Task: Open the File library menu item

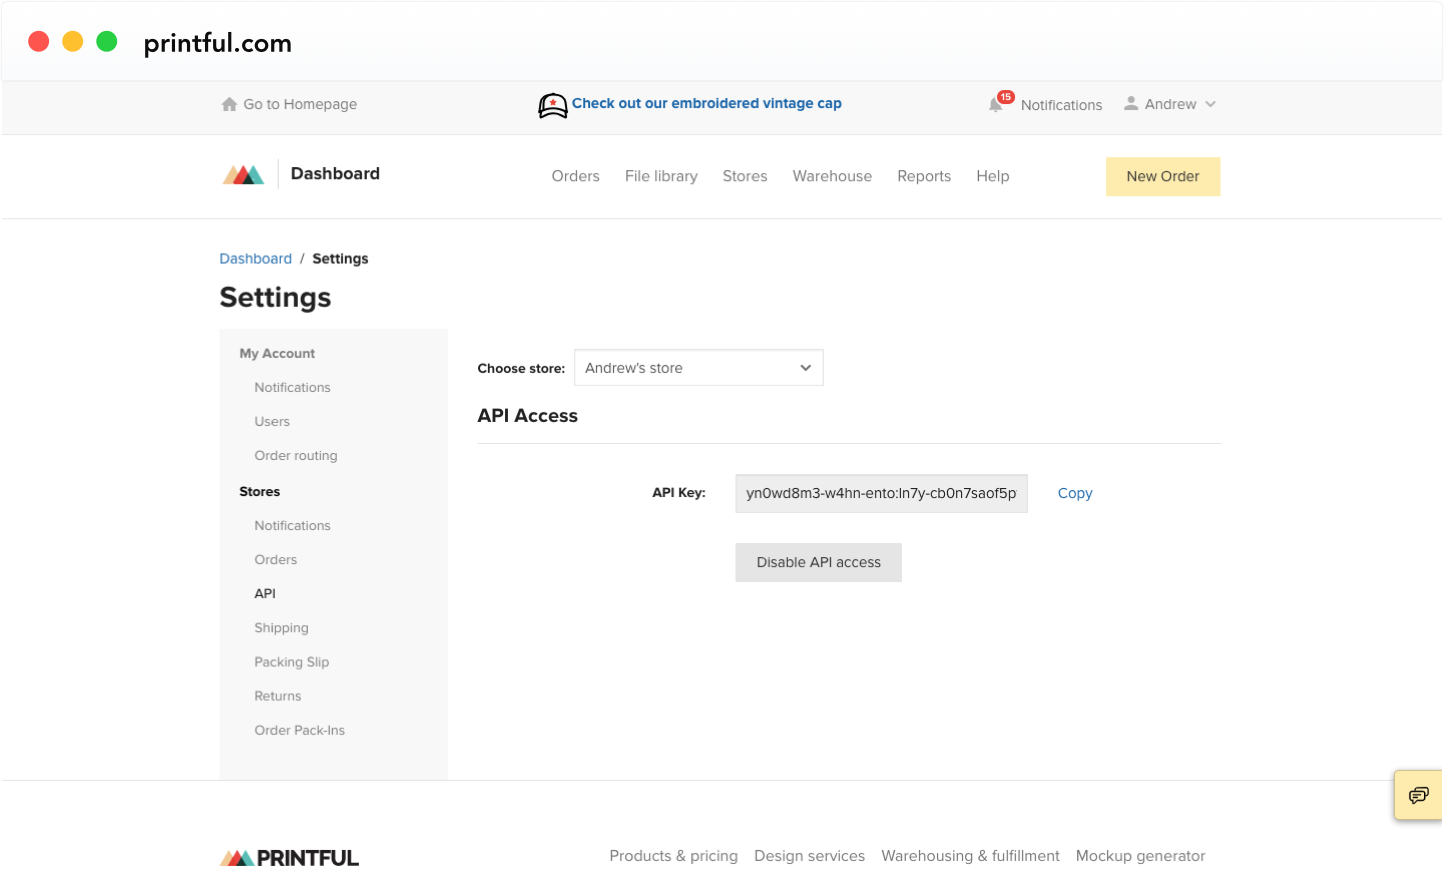Action: click(x=661, y=176)
